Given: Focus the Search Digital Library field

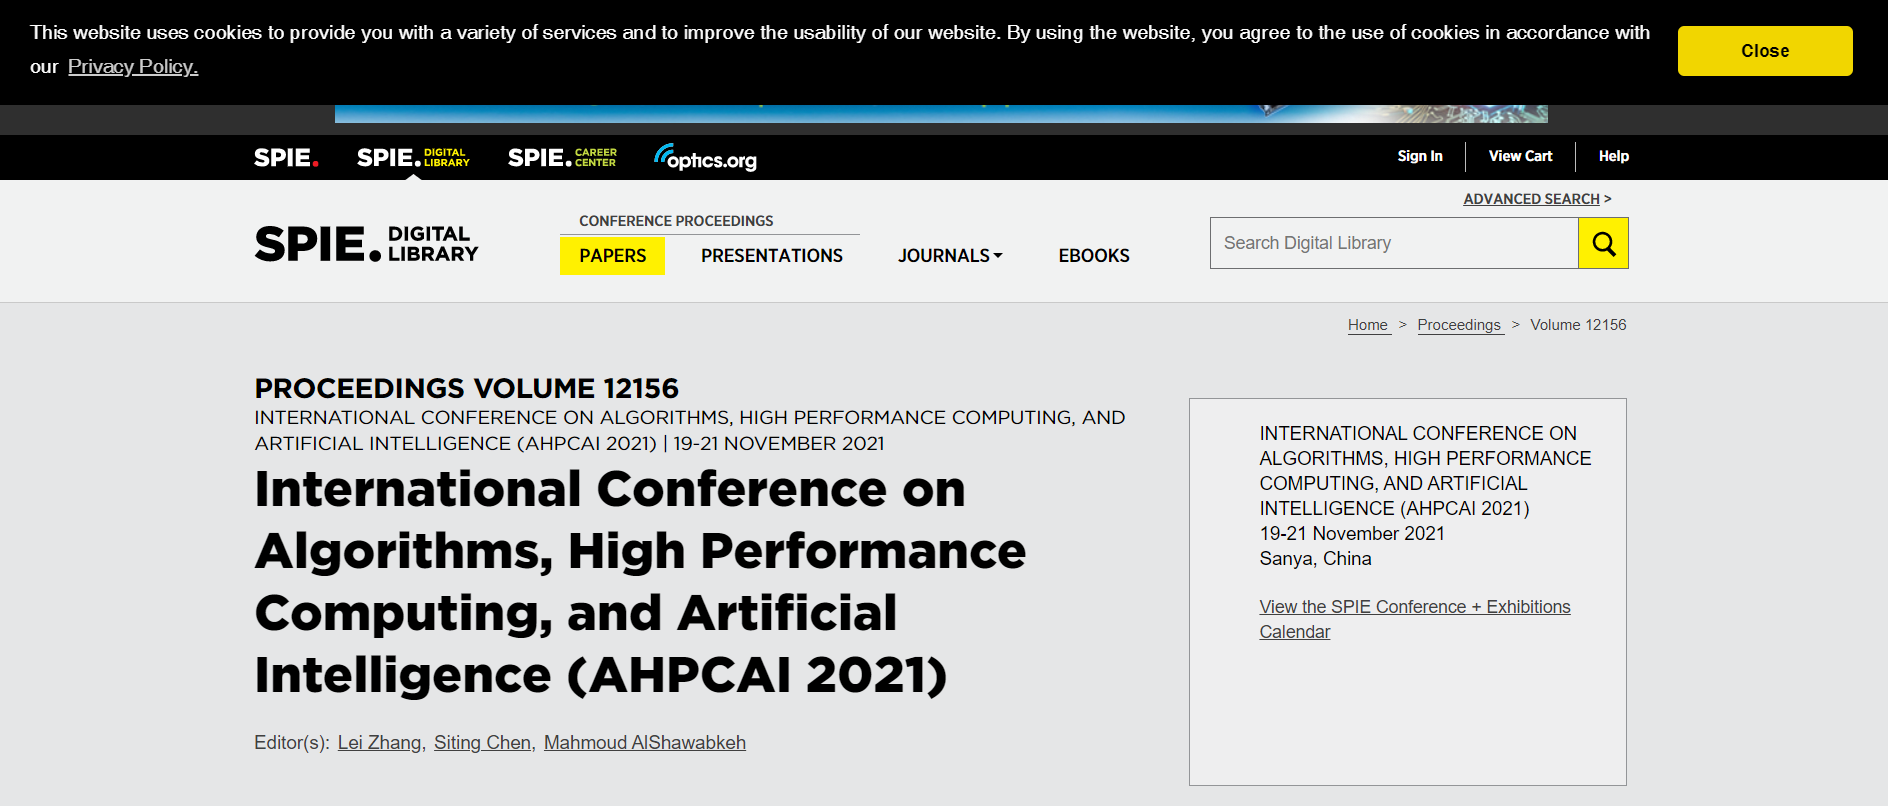Looking at the screenshot, I should coord(1394,243).
